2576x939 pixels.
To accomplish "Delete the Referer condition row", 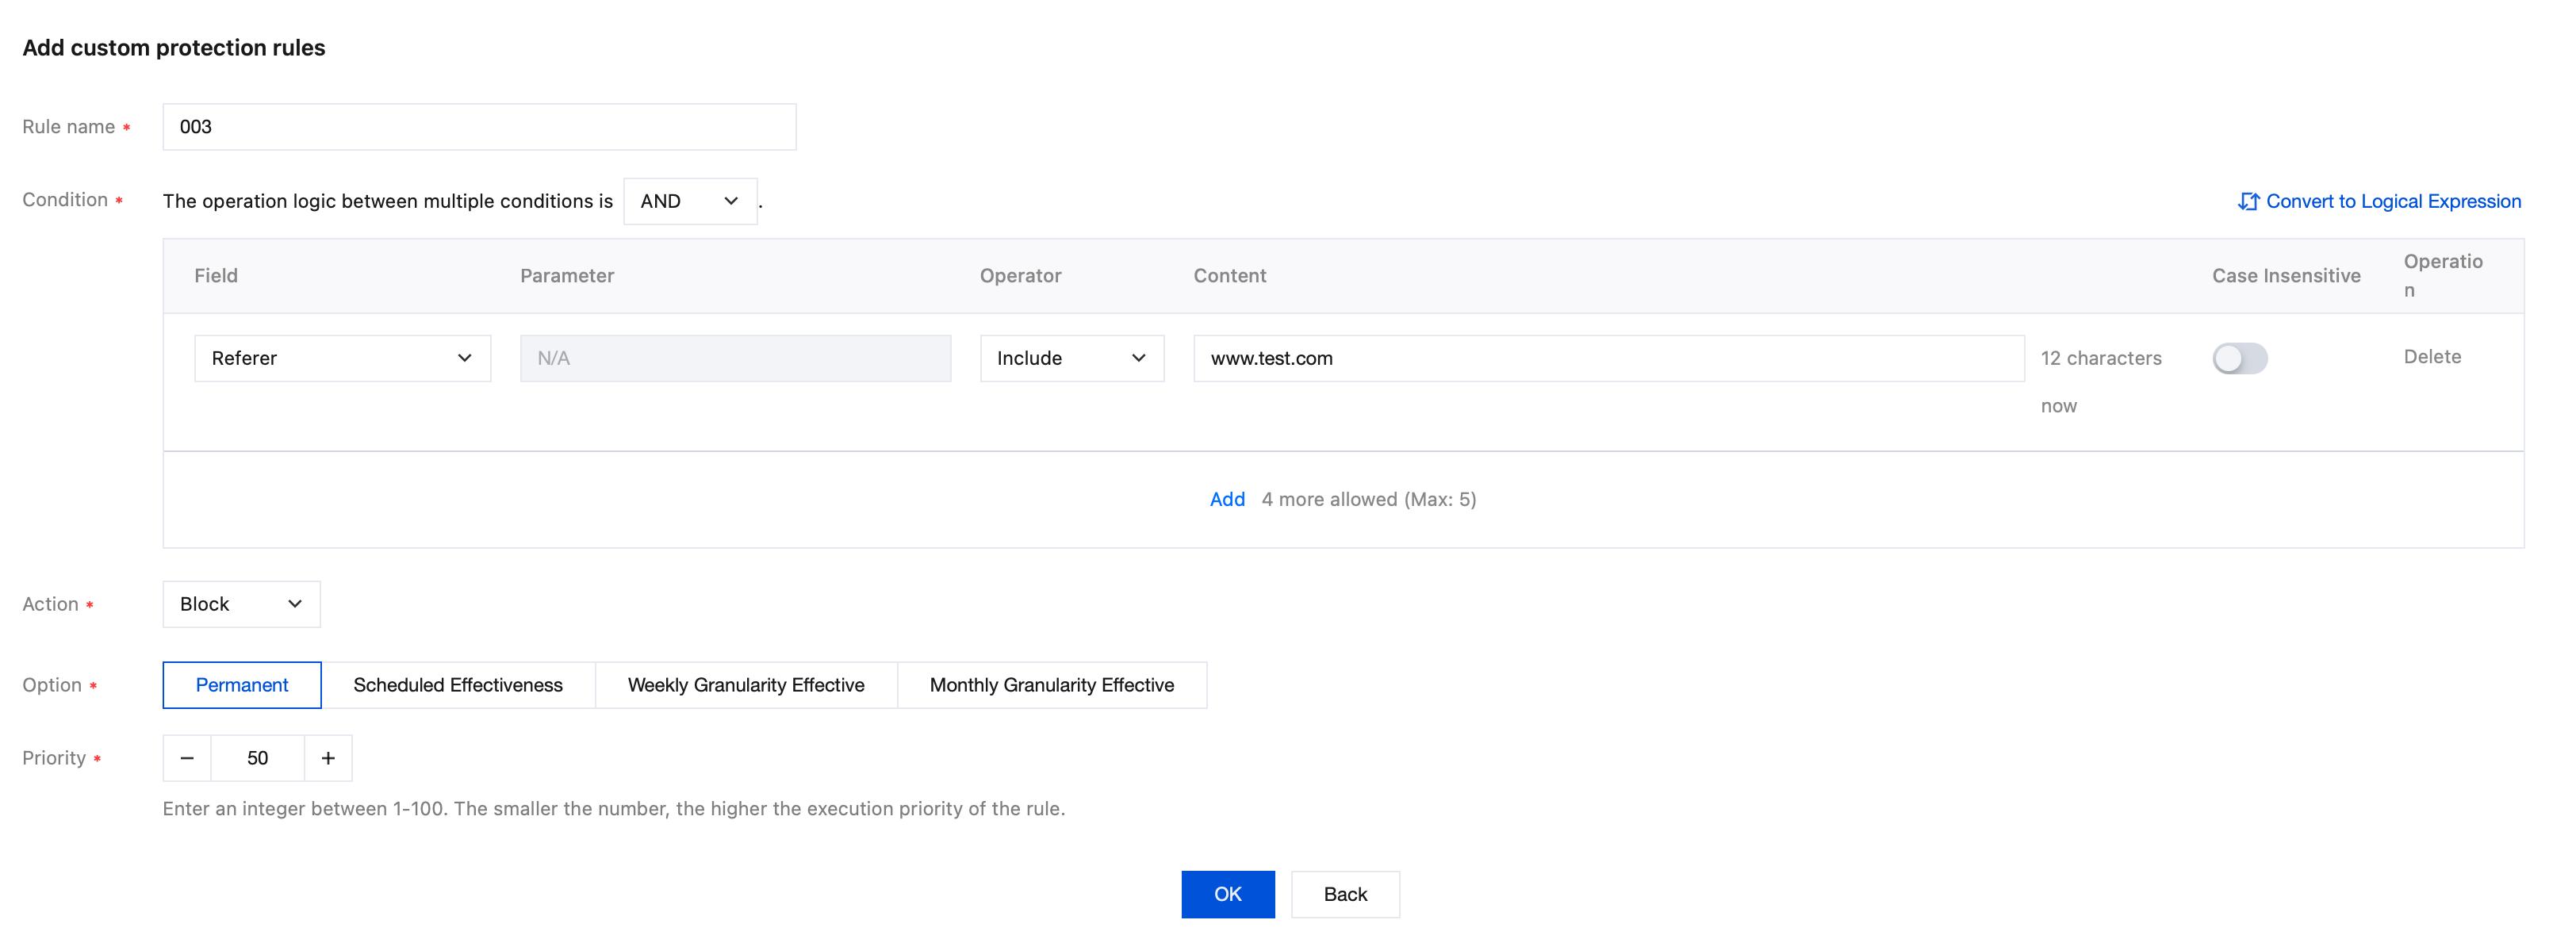I will (x=2432, y=357).
